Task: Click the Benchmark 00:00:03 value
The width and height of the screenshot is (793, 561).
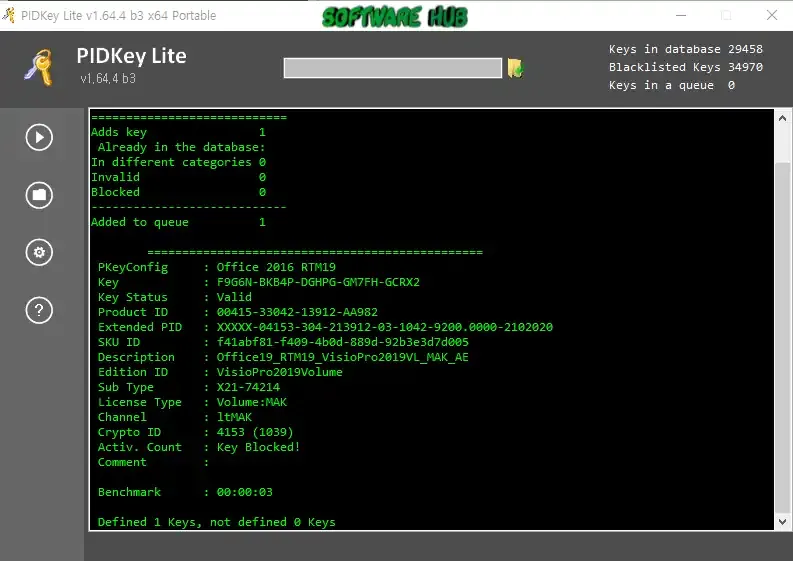Action: click(x=244, y=492)
